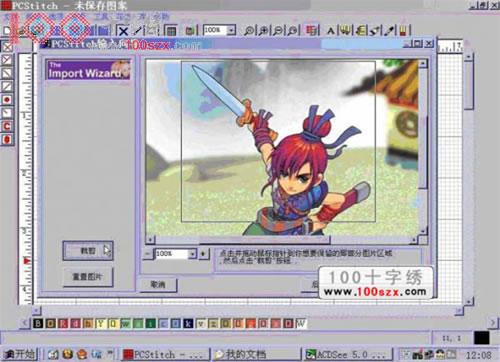Click the 取消 cancel button
Screen dimensions: 500x362
pyautogui.click(x=158, y=284)
